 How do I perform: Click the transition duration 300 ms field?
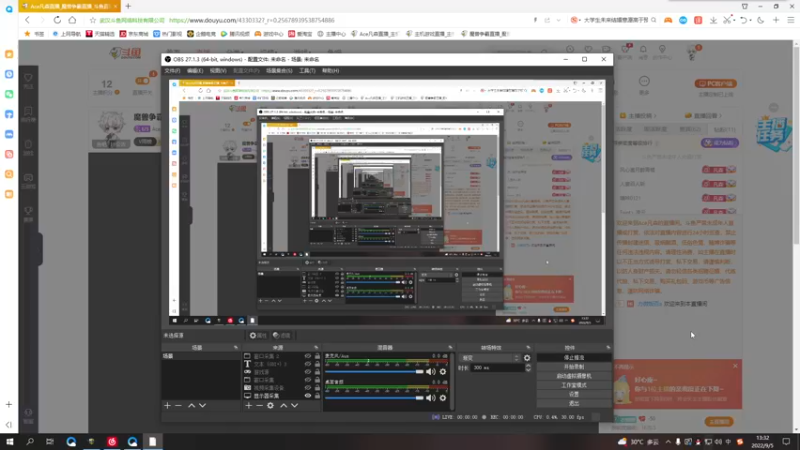497,368
